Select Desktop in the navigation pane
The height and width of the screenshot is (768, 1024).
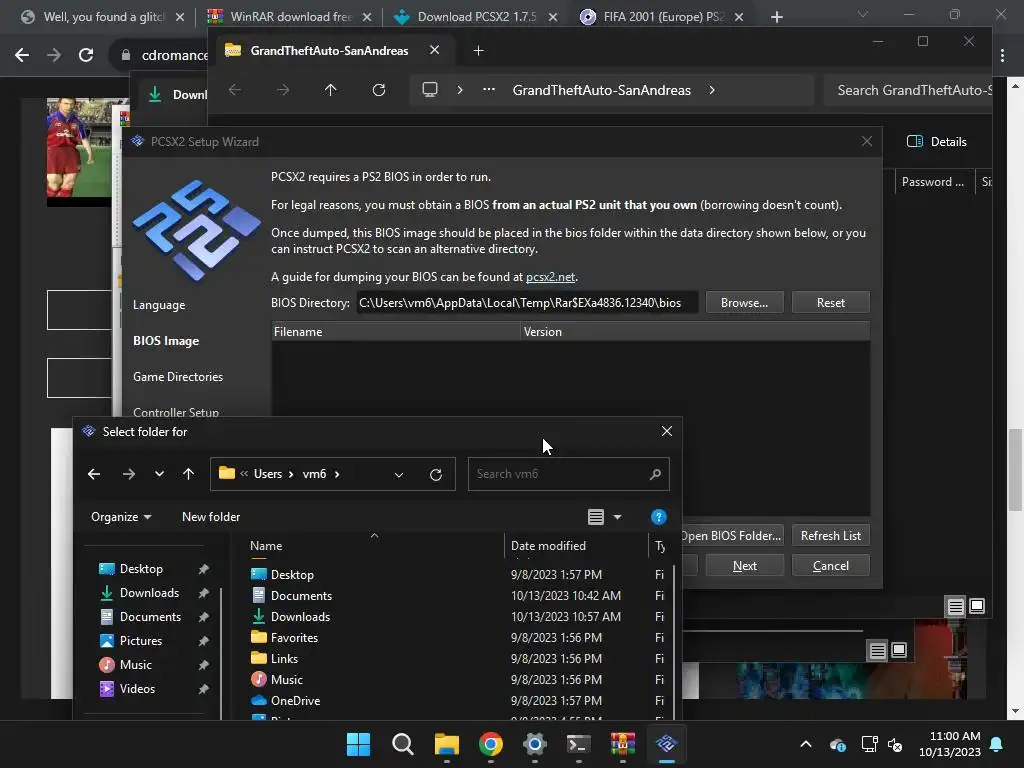pyautogui.click(x=141, y=569)
